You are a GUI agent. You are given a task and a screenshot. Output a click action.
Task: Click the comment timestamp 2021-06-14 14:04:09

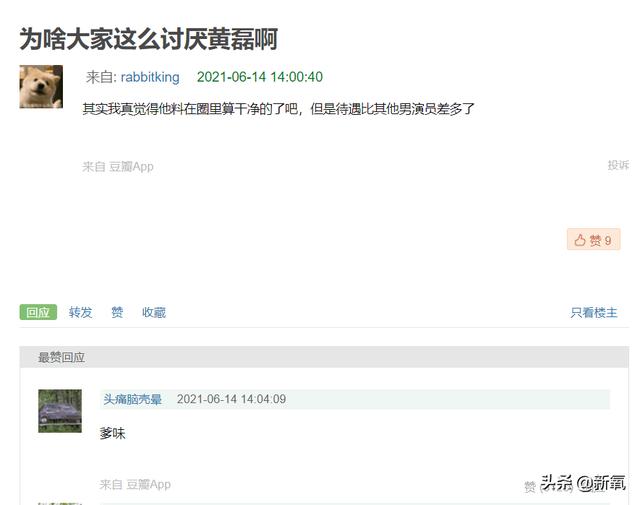231,399
